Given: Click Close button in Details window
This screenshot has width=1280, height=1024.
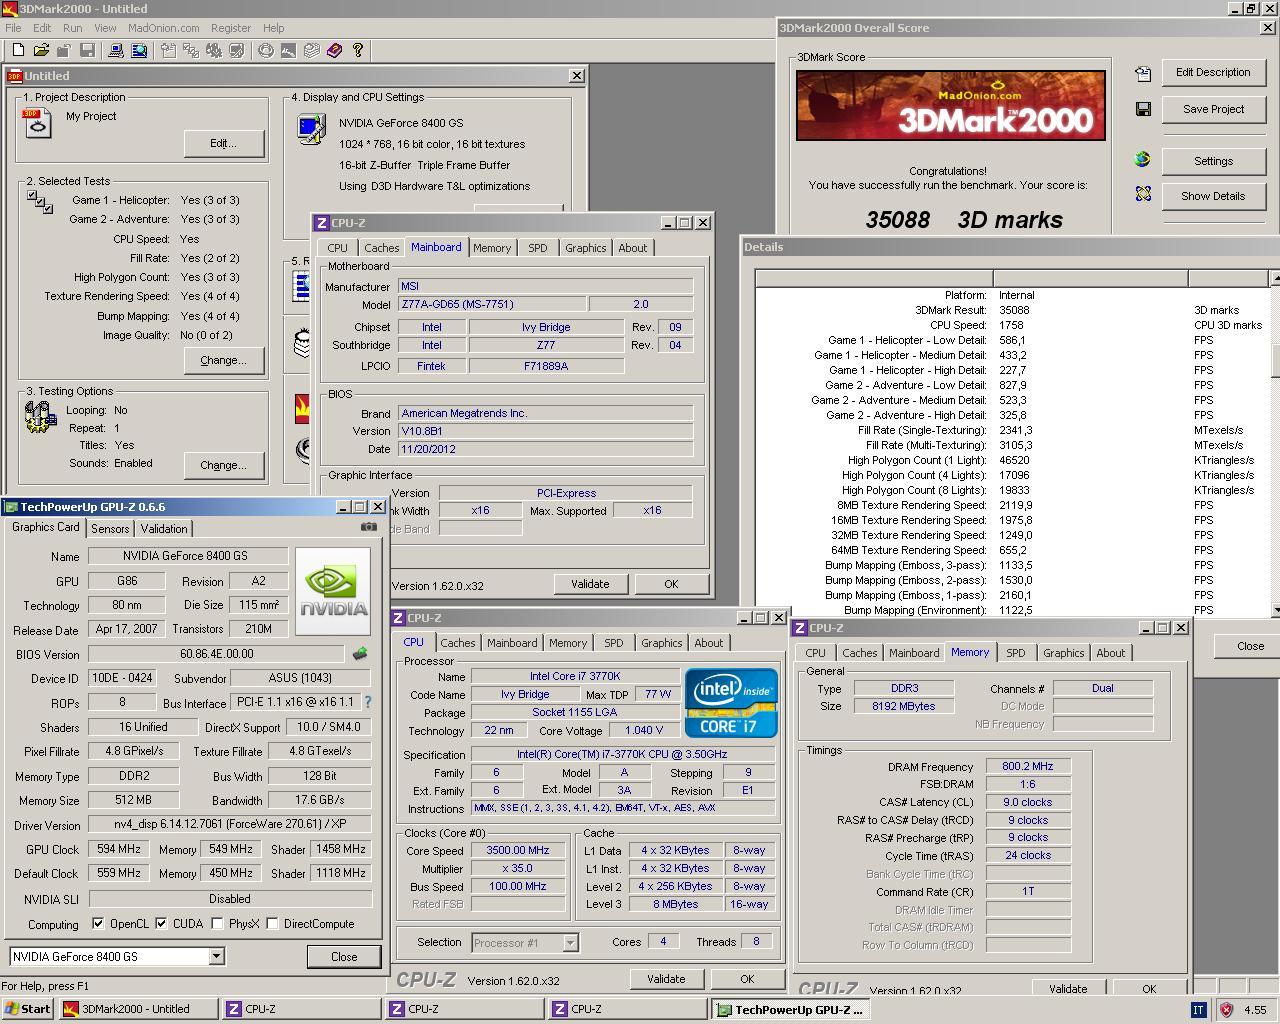Looking at the screenshot, I should pos(1245,646).
